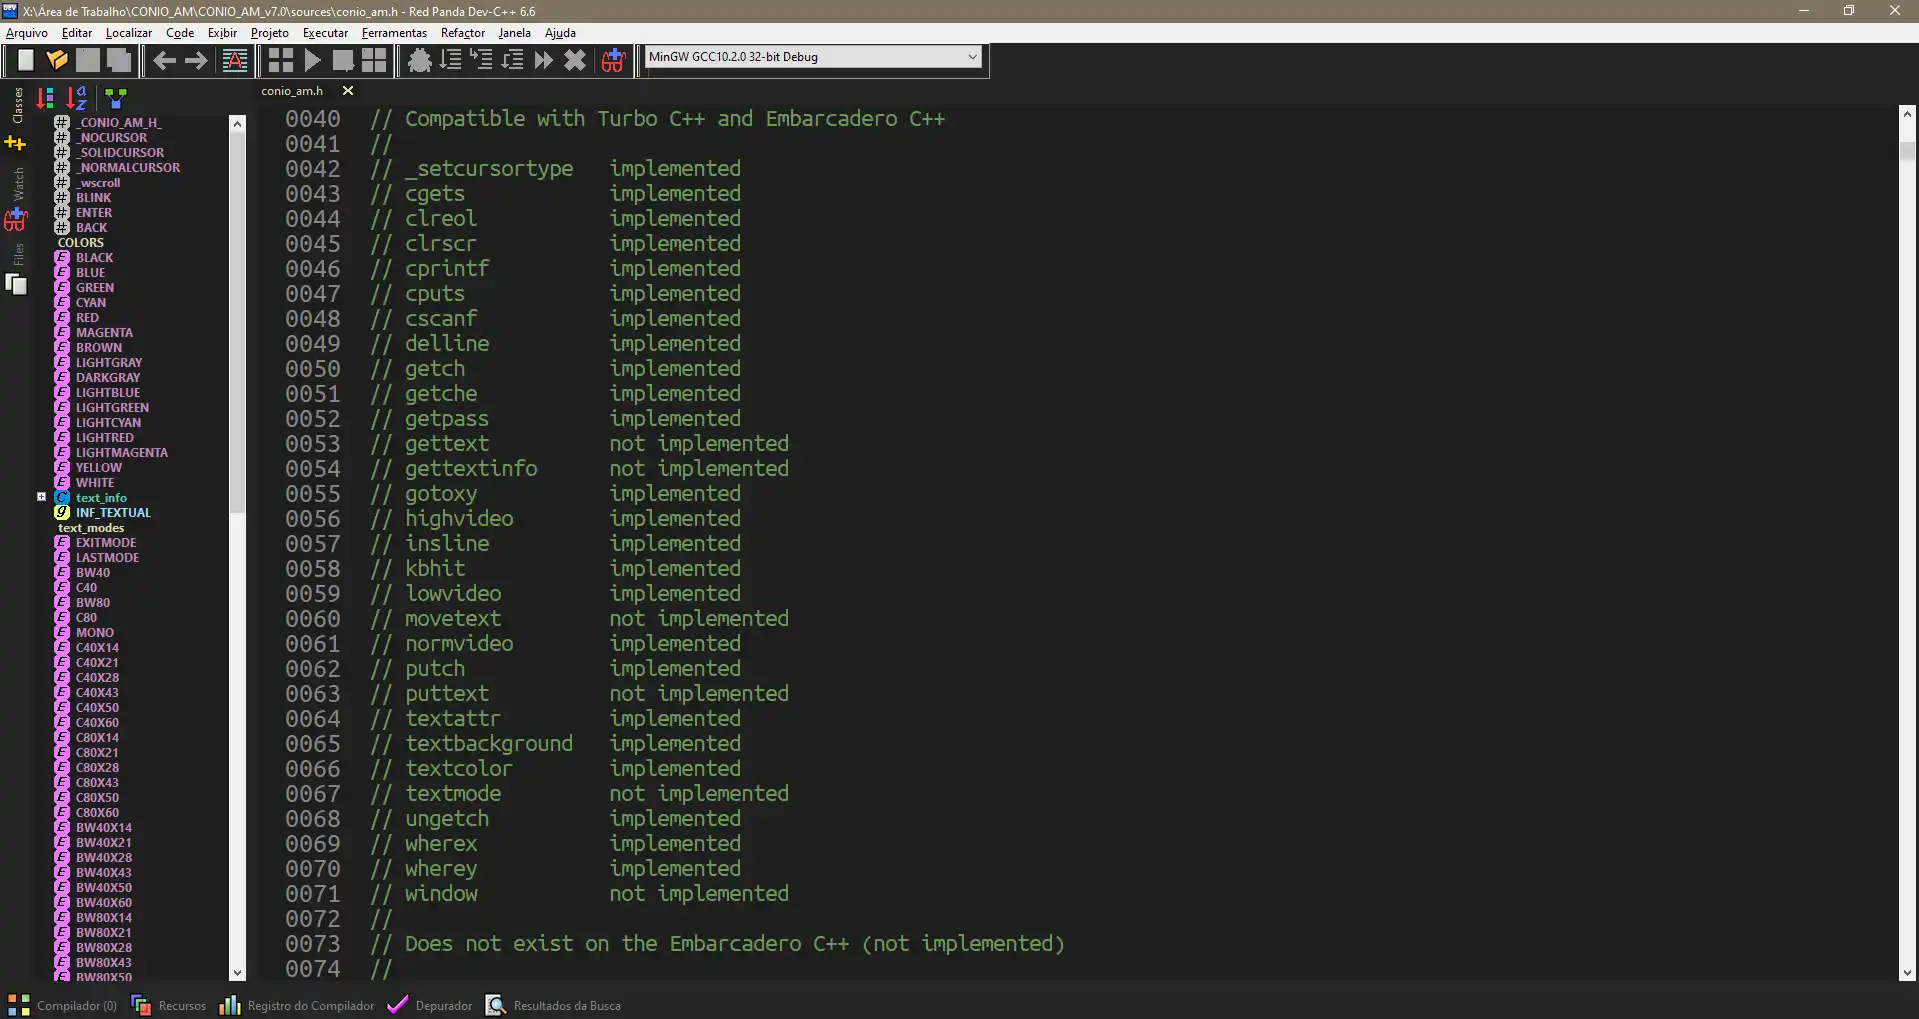1919x1019 pixels.
Task: Select LIGHTMAGENTA enum in class browser
Action: pyautogui.click(x=121, y=453)
